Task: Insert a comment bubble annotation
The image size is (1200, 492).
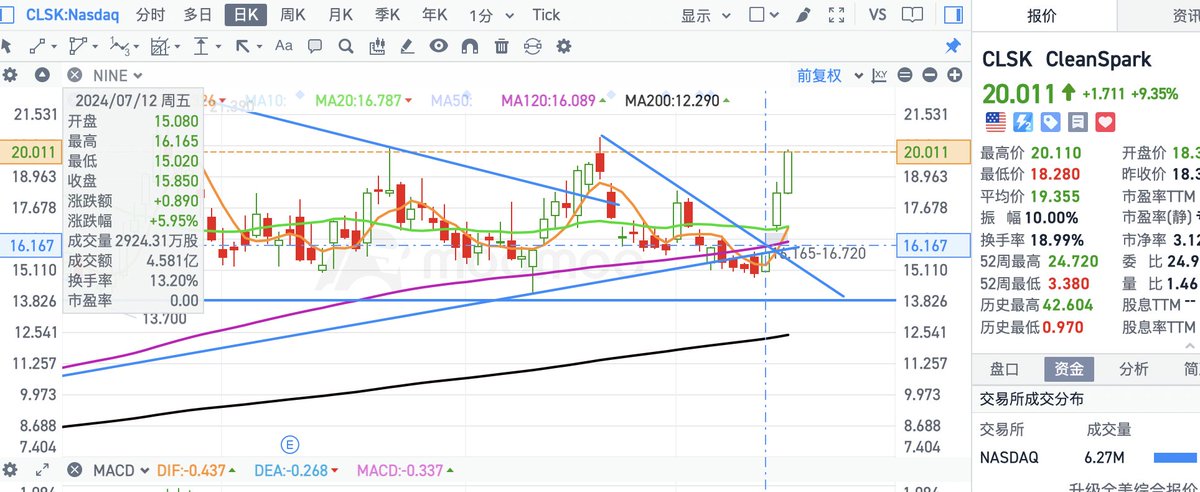Action: [x=315, y=46]
